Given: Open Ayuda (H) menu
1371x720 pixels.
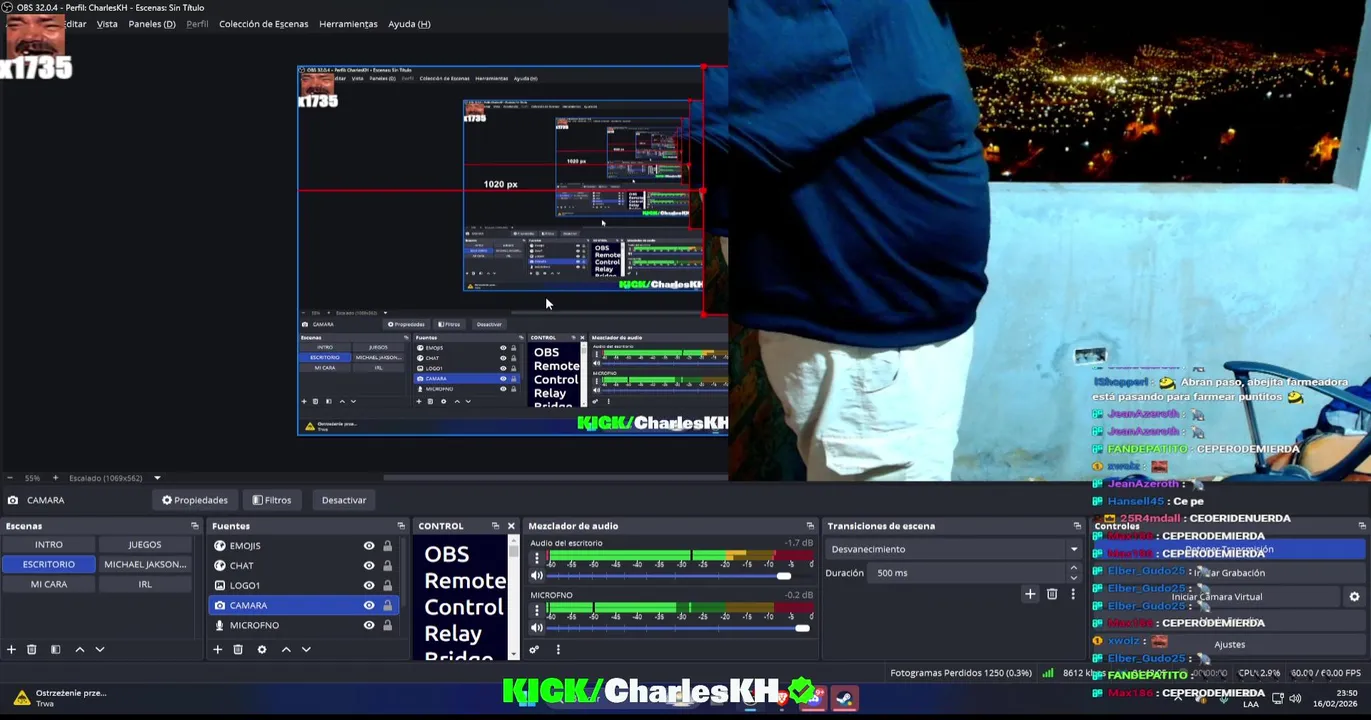Looking at the screenshot, I should click(409, 24).
